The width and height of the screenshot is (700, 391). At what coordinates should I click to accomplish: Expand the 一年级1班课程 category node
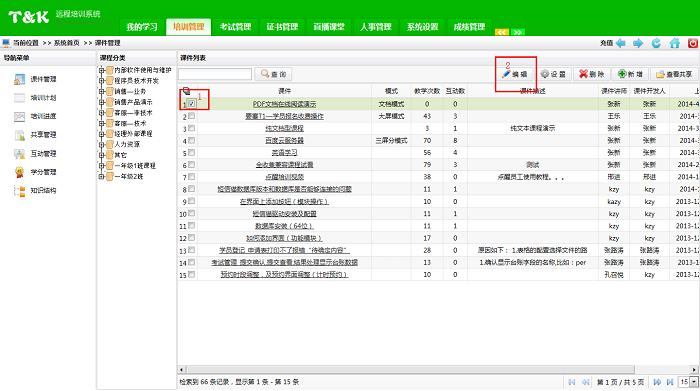[x=102, y=166]
